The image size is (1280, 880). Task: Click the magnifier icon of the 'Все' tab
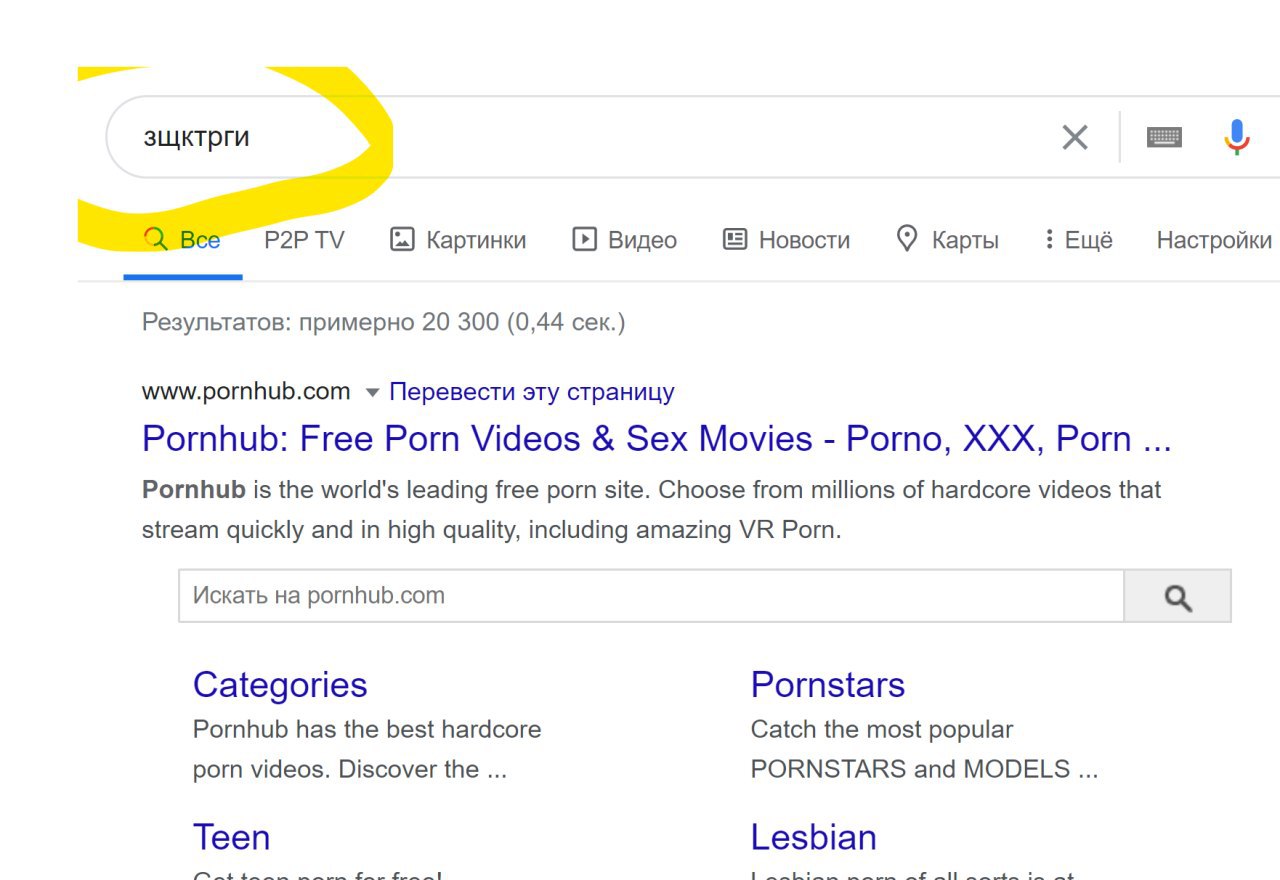[x=155, y=239]
